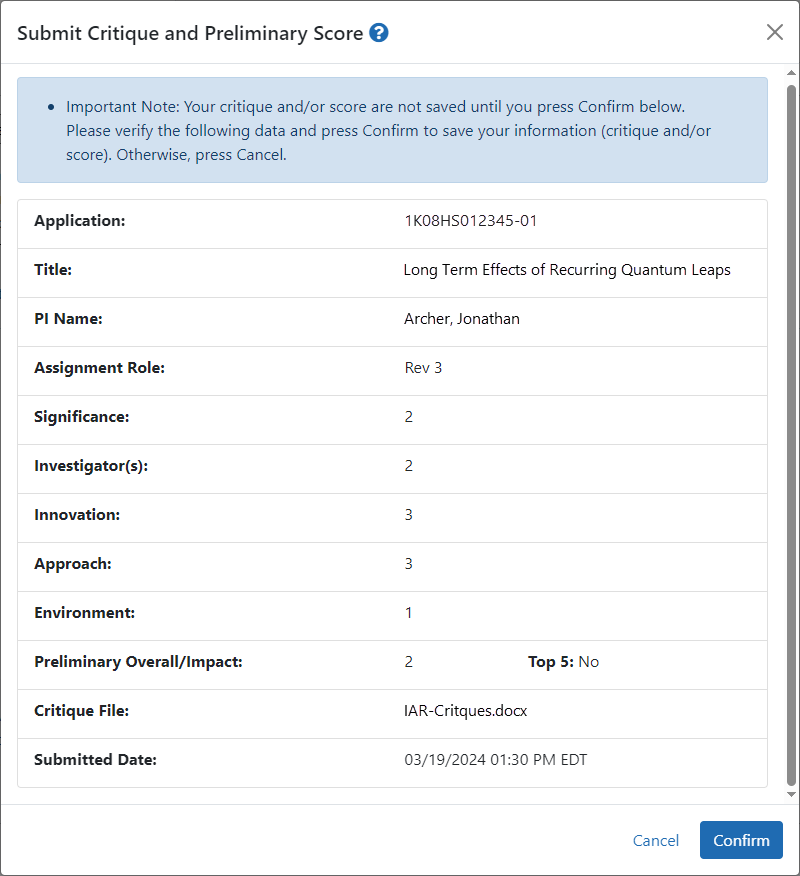Screen dimensions: 800x876
Task: Click the Significance score value
Action: (x=409, y=417)
